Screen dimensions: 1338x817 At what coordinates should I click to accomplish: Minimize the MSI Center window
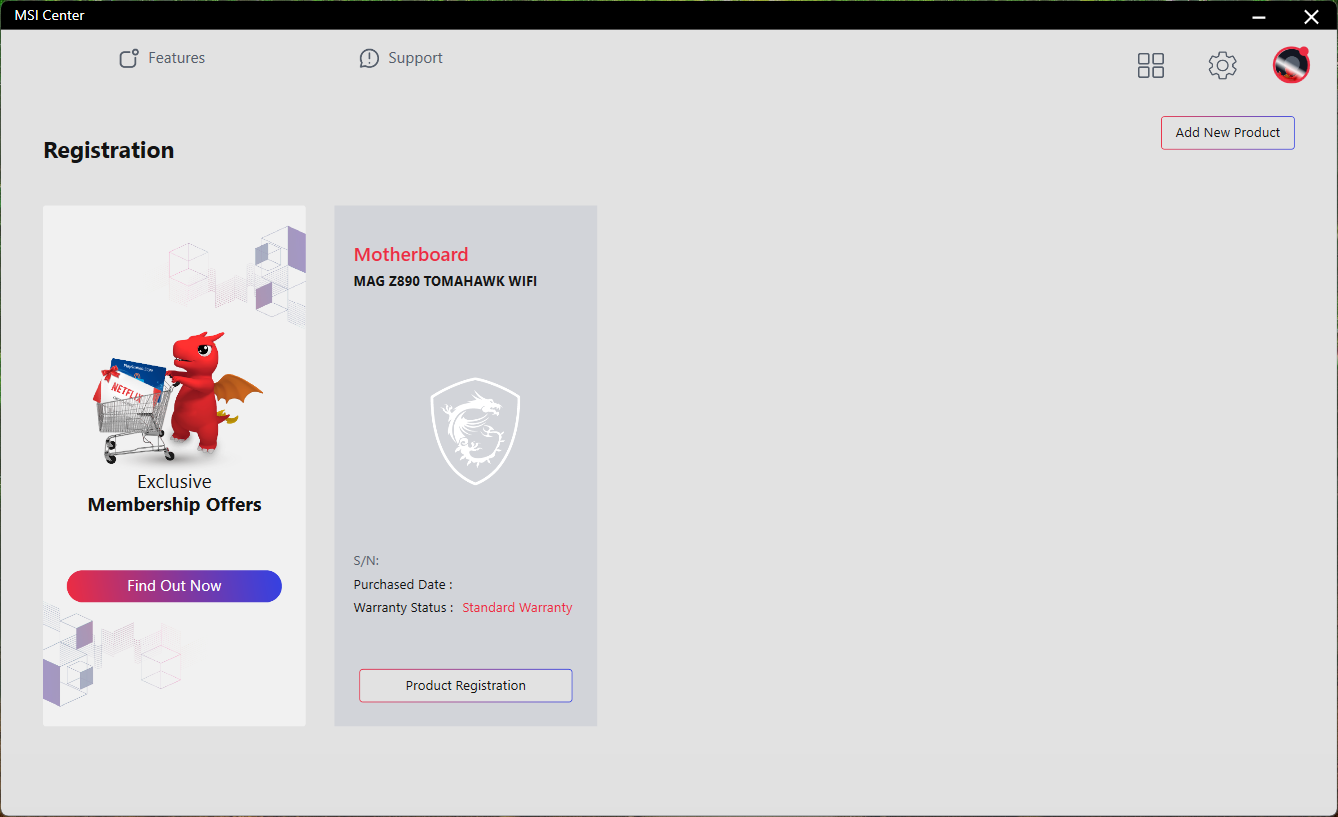[1261, 16]
